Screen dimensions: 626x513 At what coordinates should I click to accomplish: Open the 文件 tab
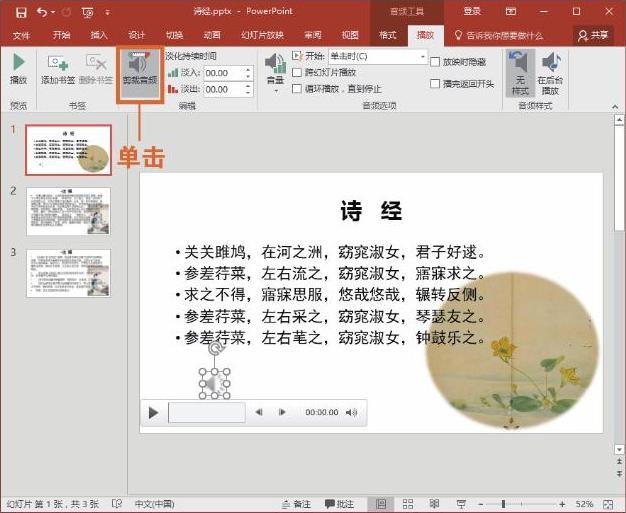(21, 36)
